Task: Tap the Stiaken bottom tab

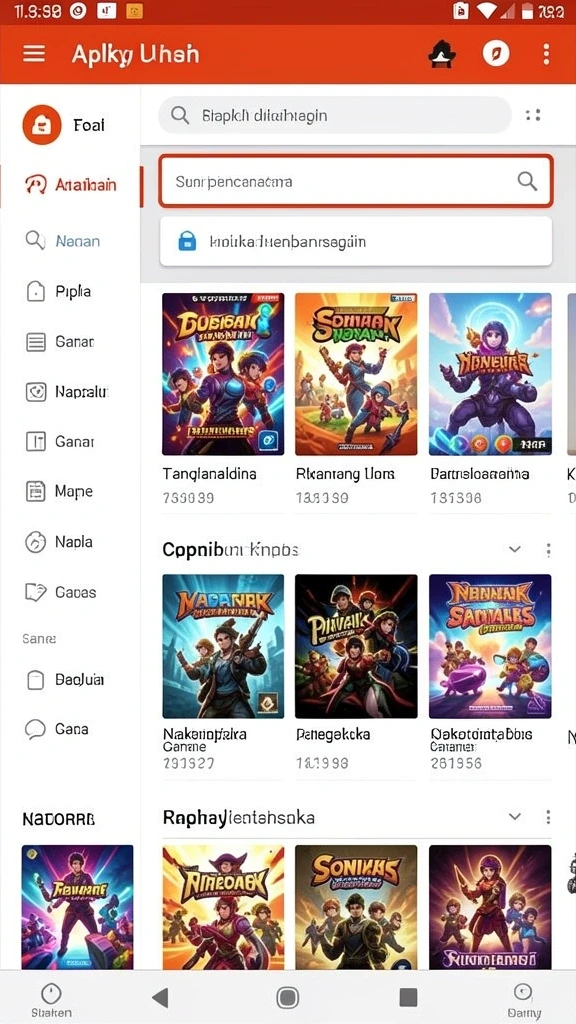Action: (51, 1000)
